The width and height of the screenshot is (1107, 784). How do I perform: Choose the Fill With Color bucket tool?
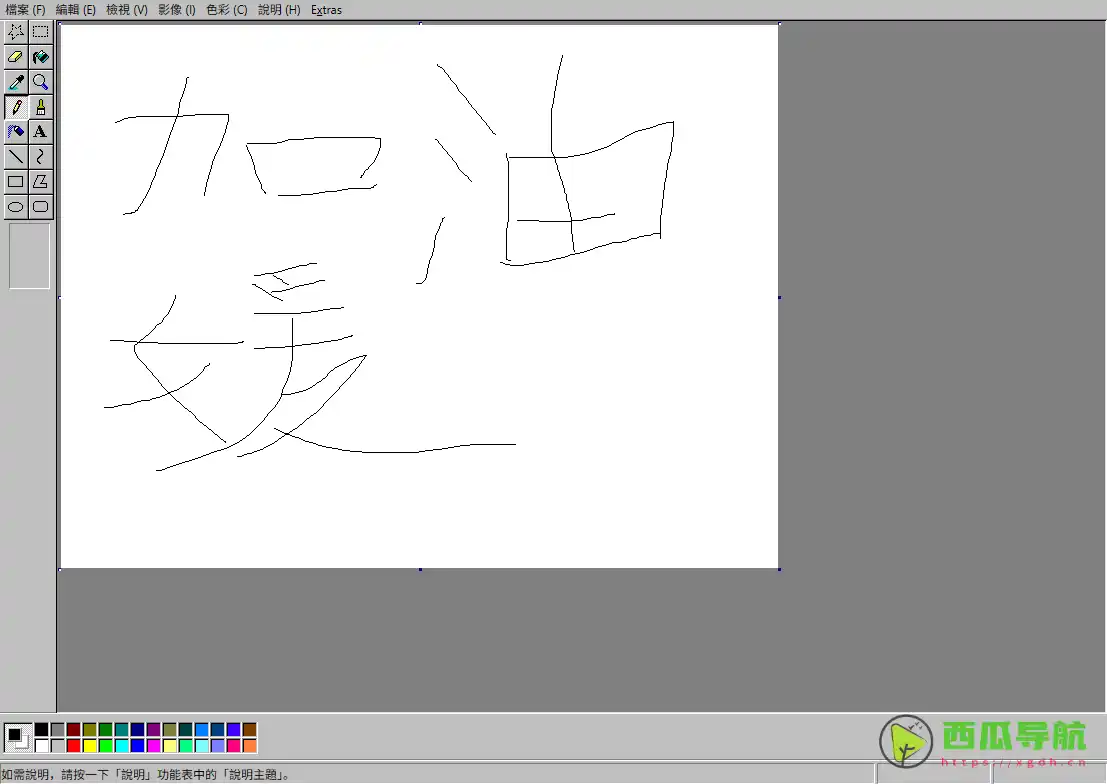click(41, 57)
